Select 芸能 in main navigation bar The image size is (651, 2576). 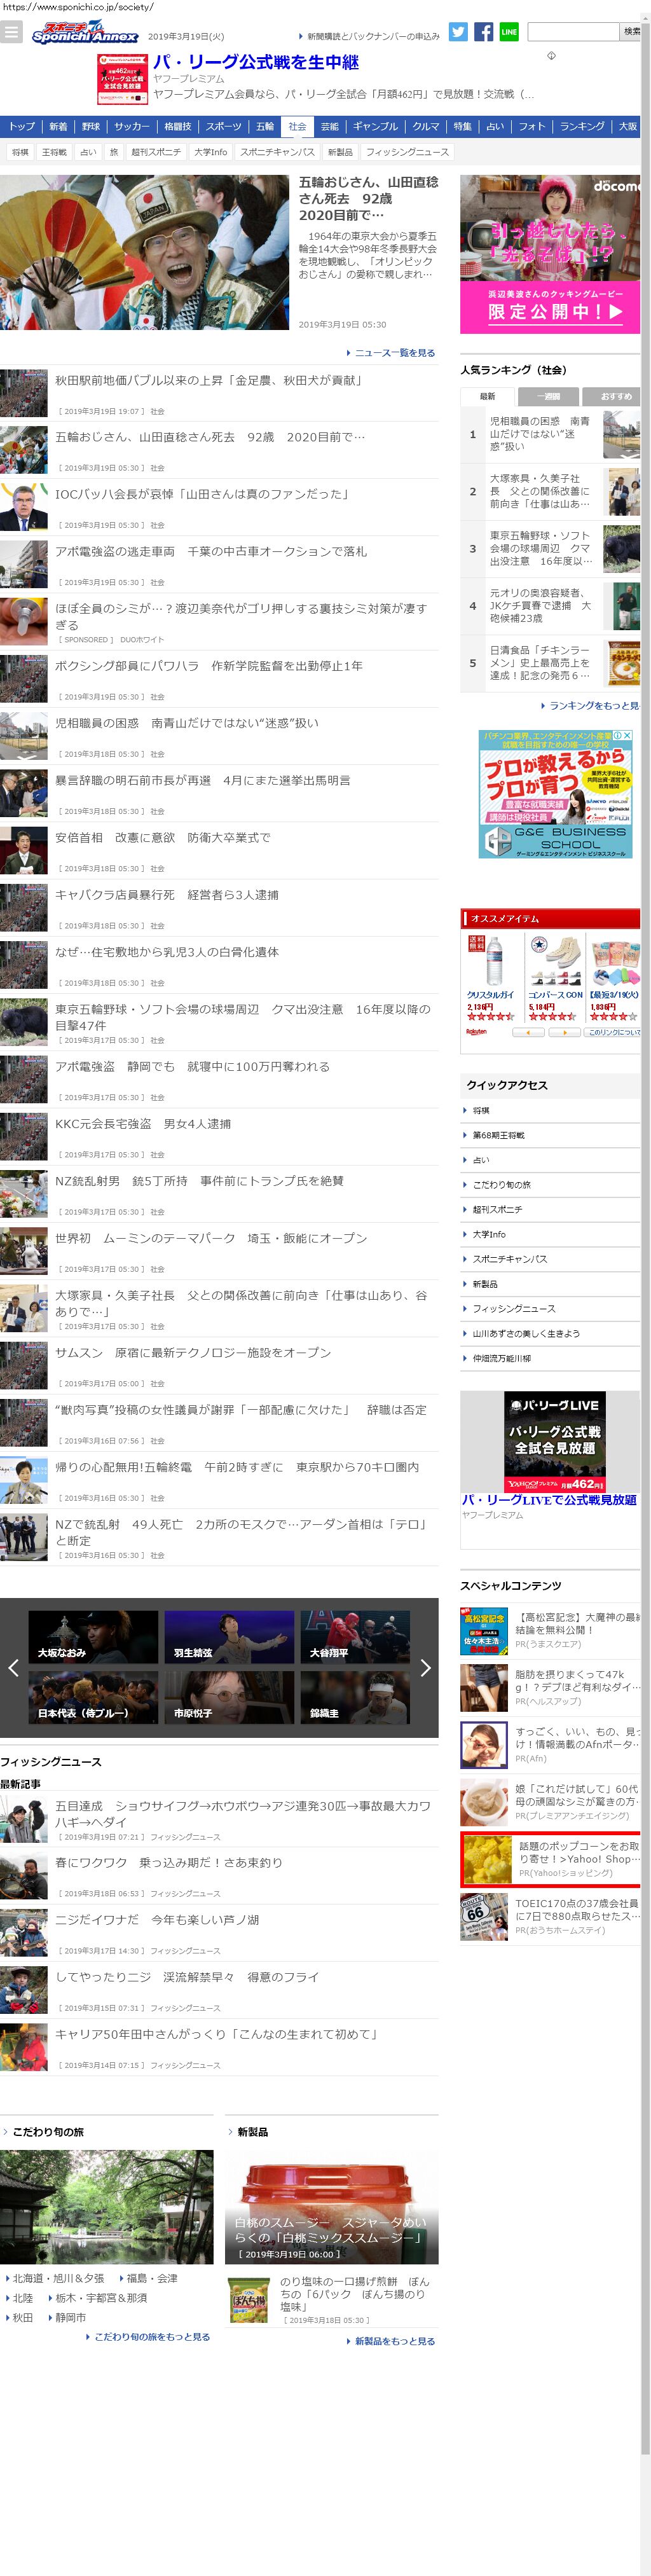click(330, 127)
